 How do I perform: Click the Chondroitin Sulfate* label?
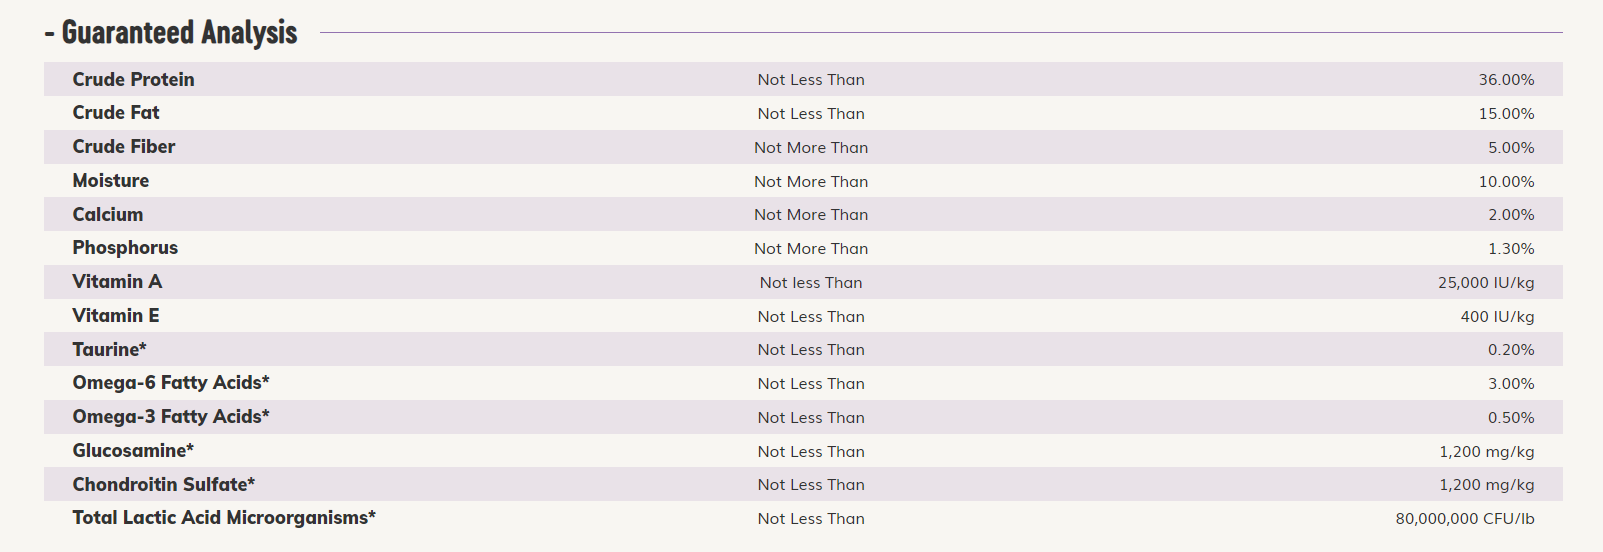click(x=164, y=484)
